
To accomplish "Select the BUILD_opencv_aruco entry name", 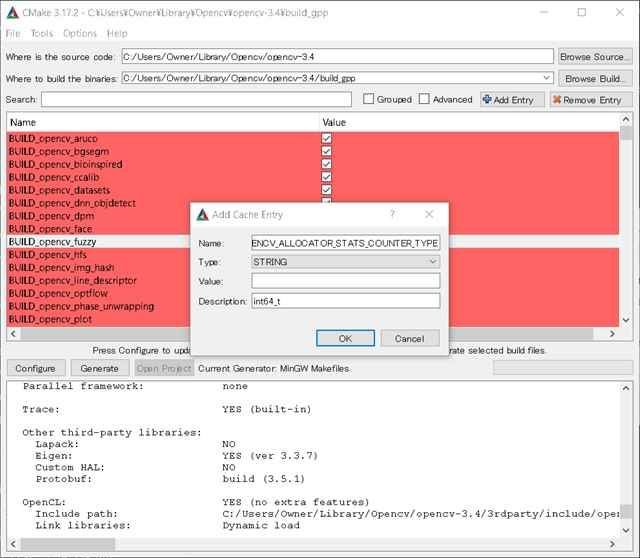I will [53, 139].
